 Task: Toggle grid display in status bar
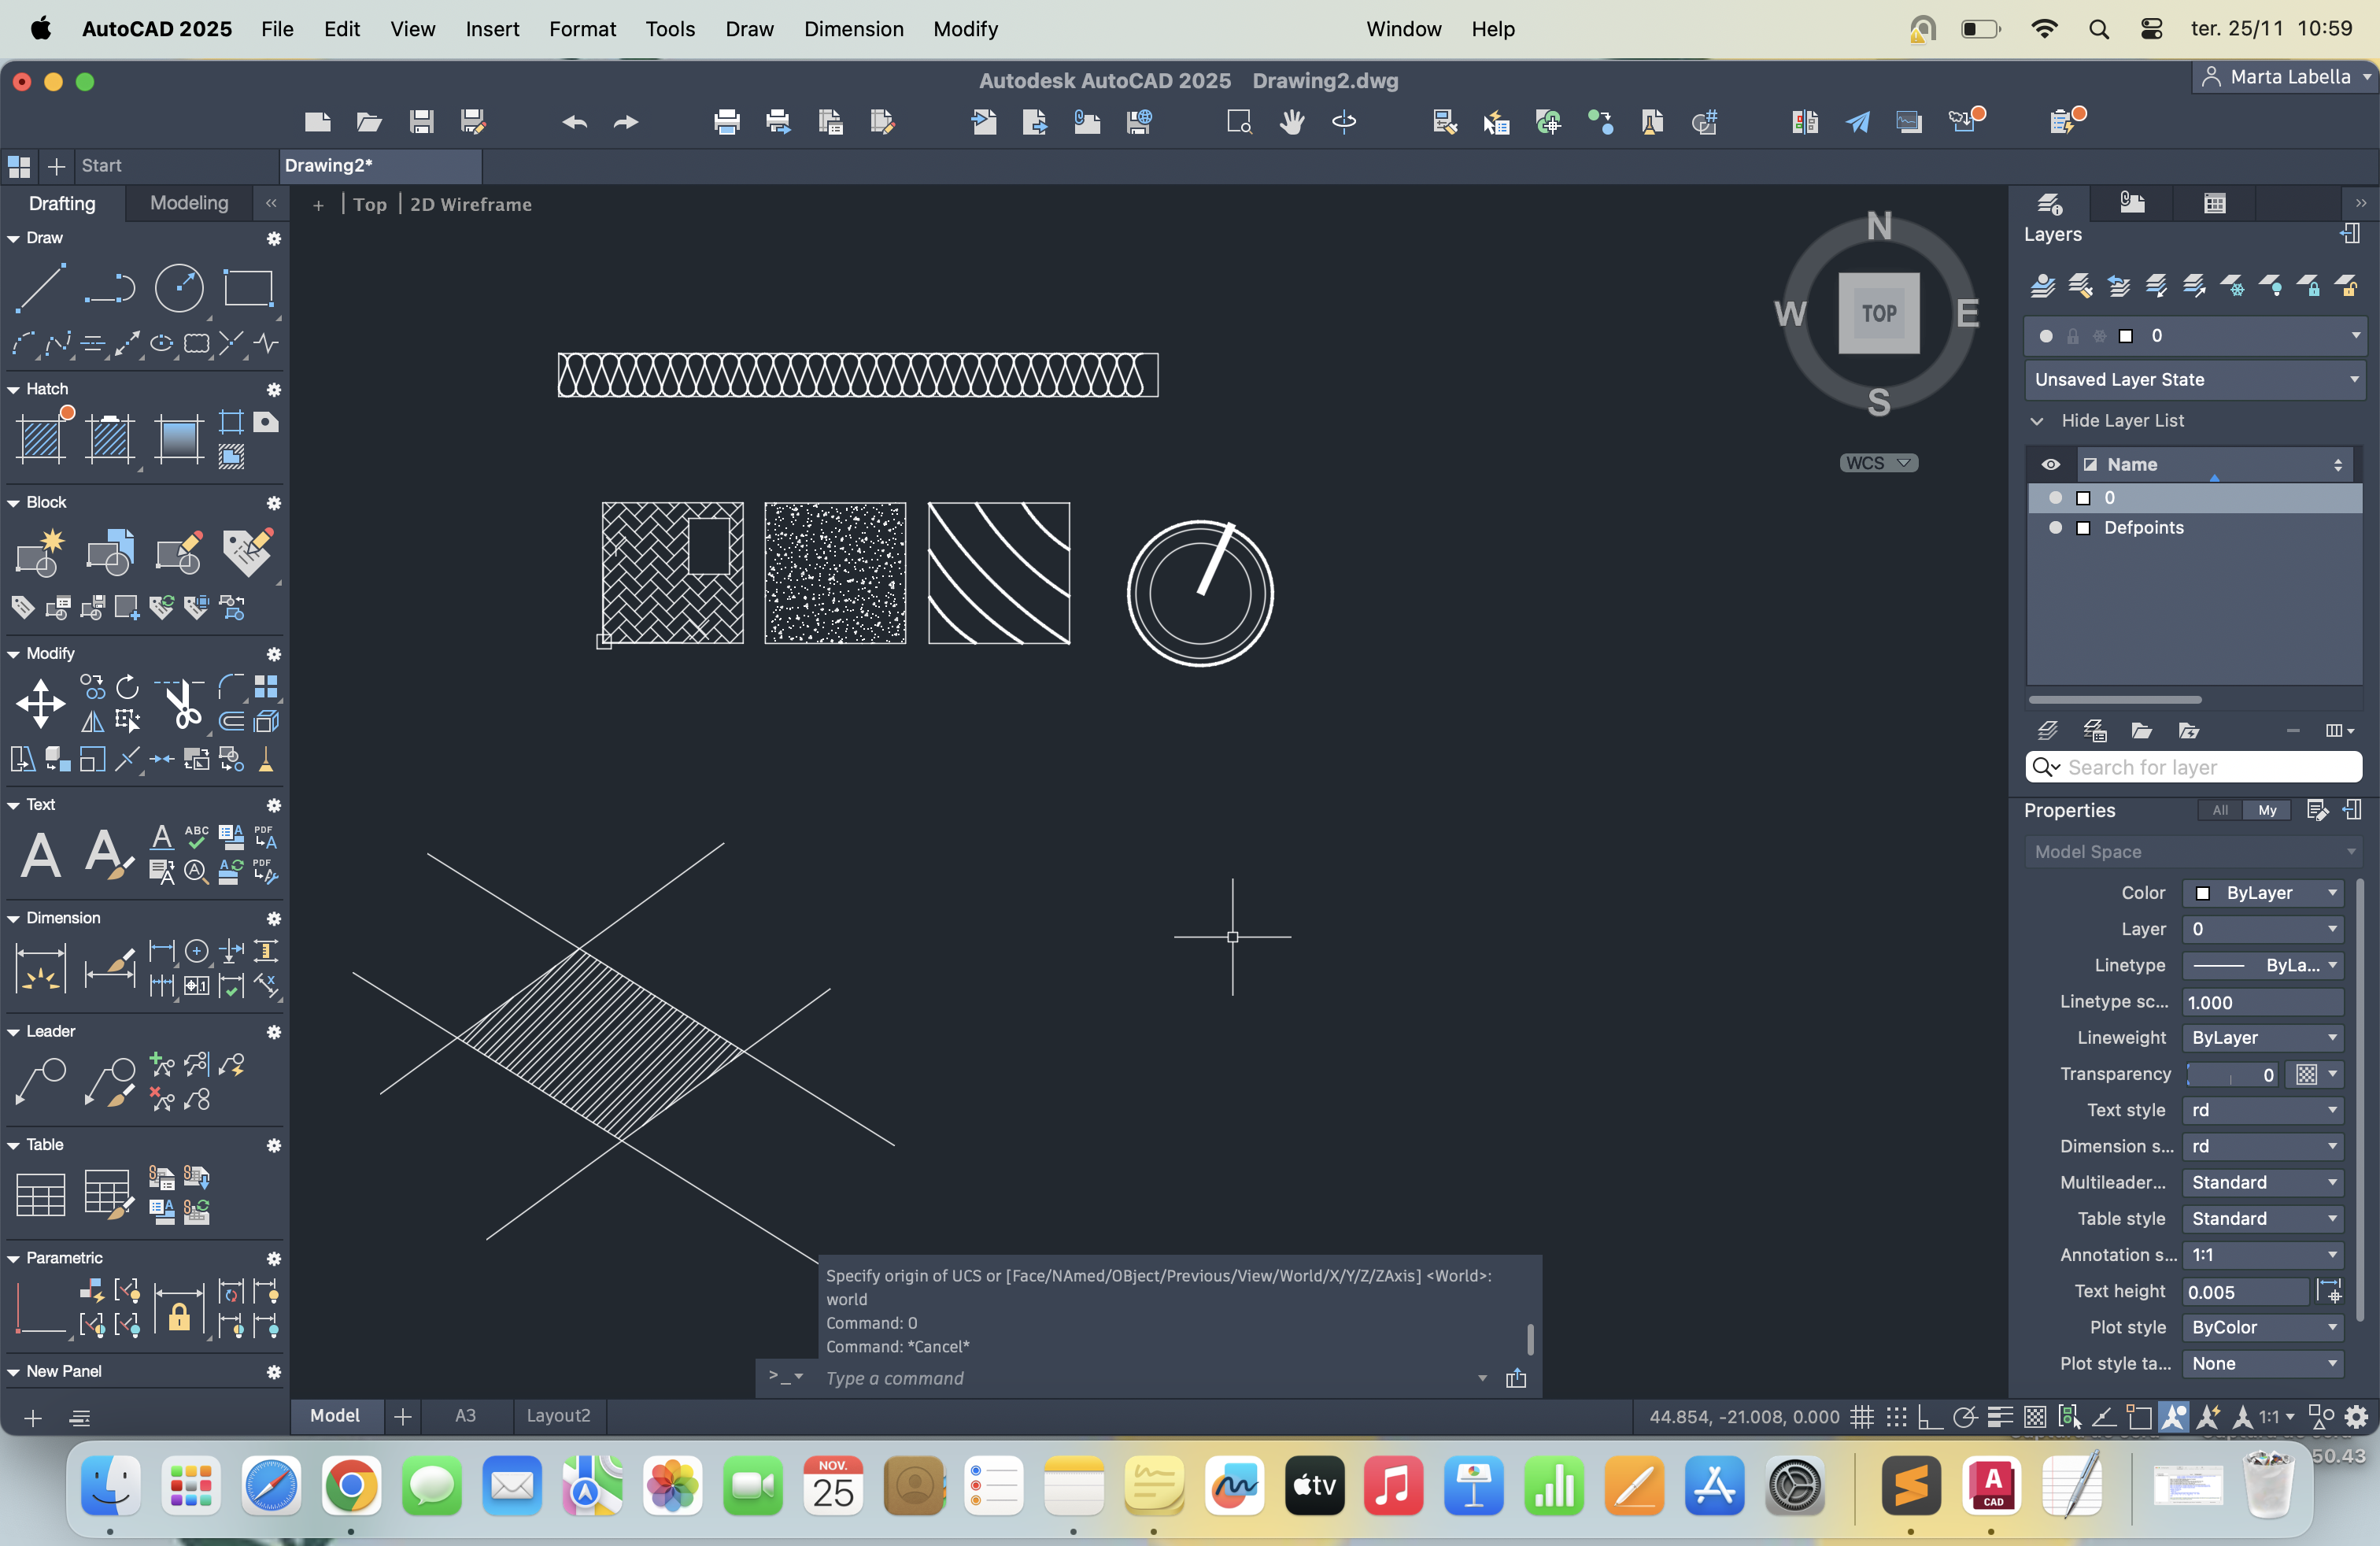tap(1861, 1417)
